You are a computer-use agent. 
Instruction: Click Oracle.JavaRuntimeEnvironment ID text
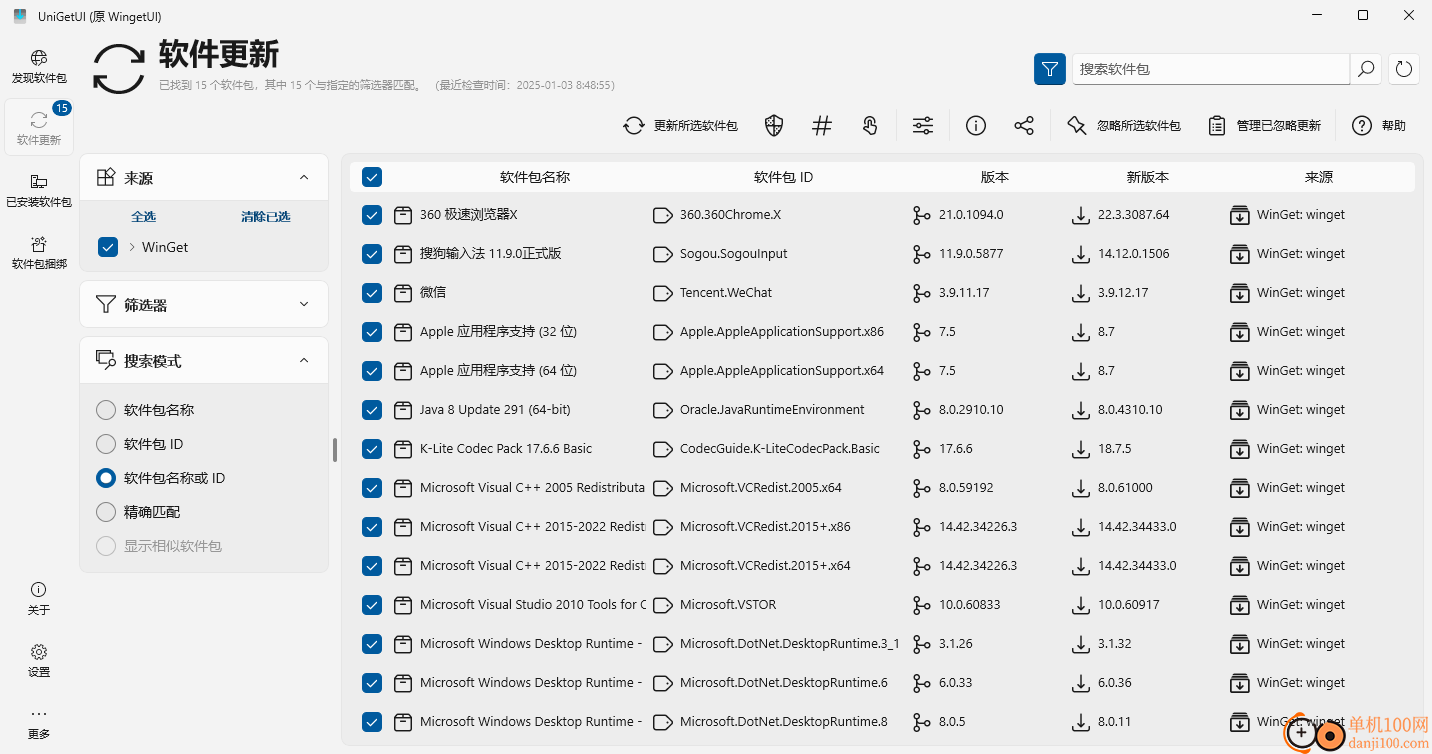[x=772, y=410]
